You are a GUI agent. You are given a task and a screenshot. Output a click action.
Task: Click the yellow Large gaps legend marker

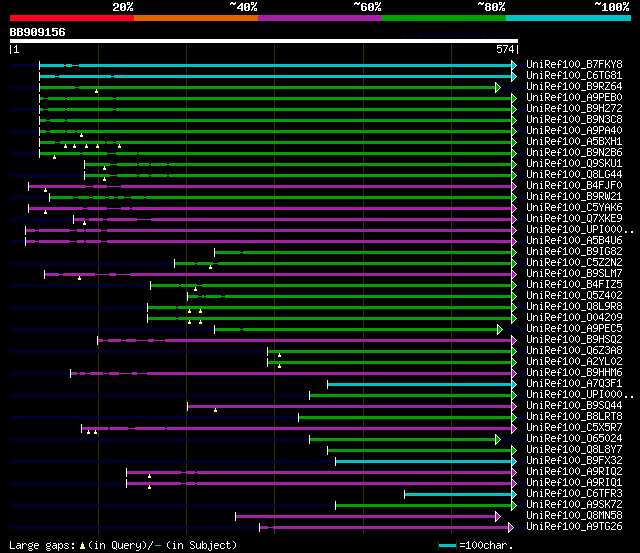pyautogui.click(x=82, y=545)
